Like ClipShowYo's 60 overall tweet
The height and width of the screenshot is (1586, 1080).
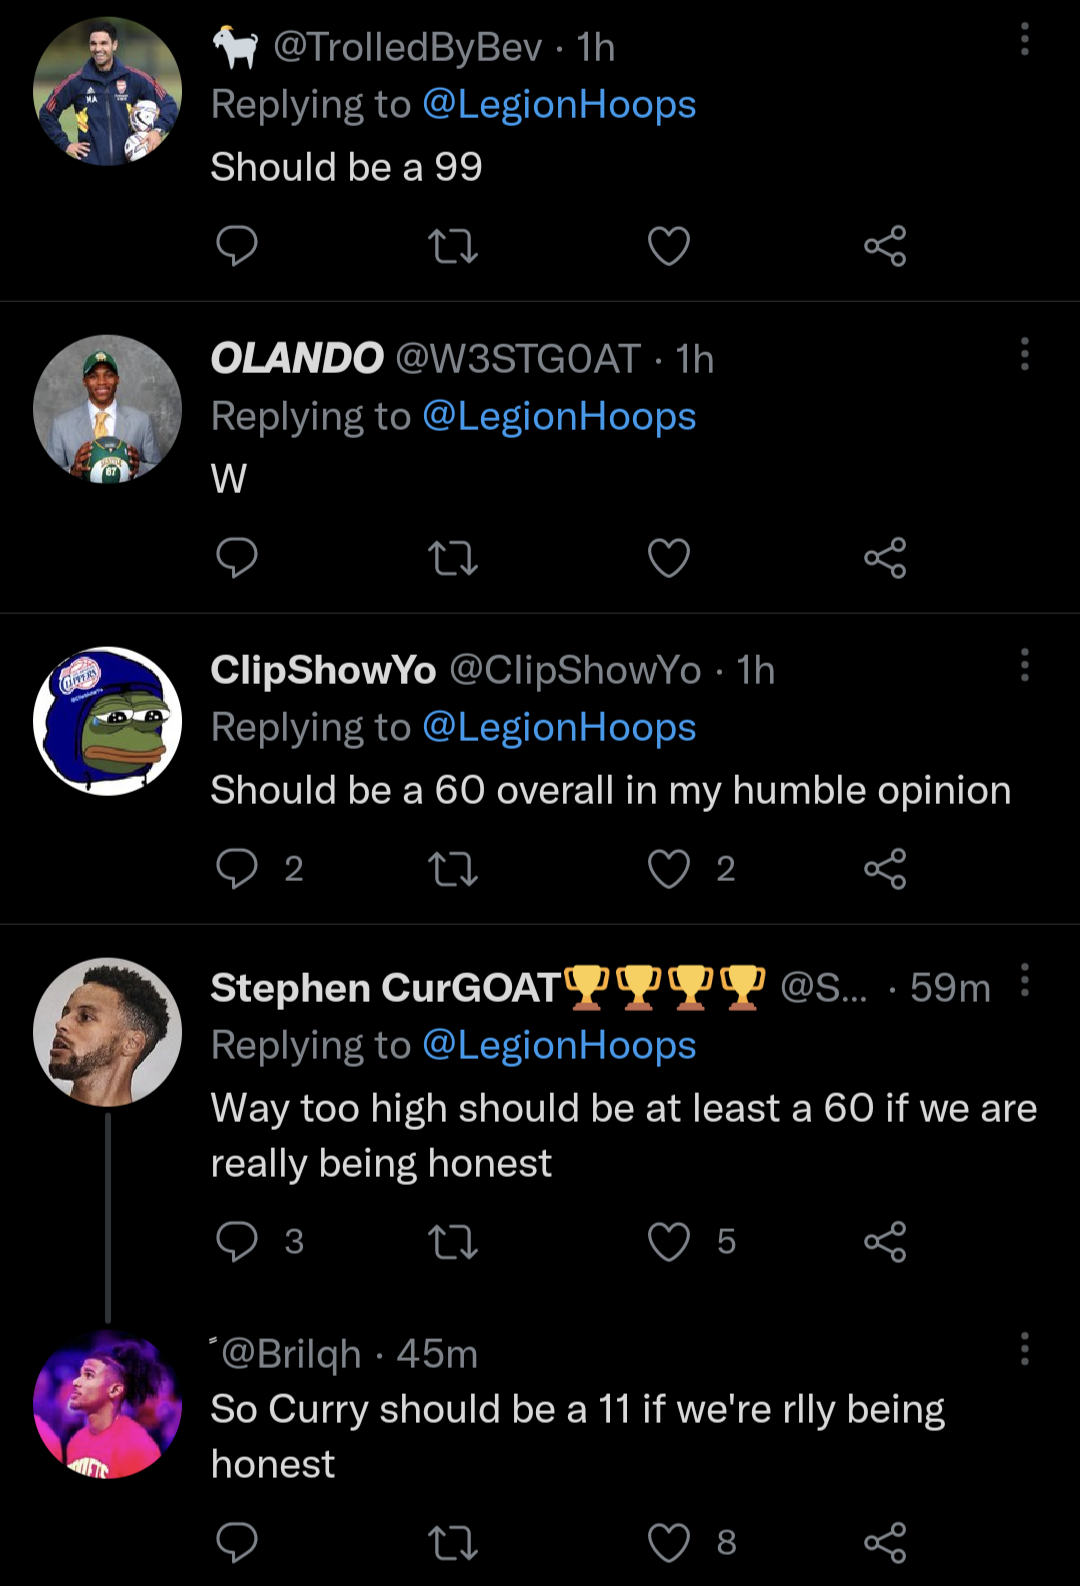pyautogui.click(x=669, y=868)
